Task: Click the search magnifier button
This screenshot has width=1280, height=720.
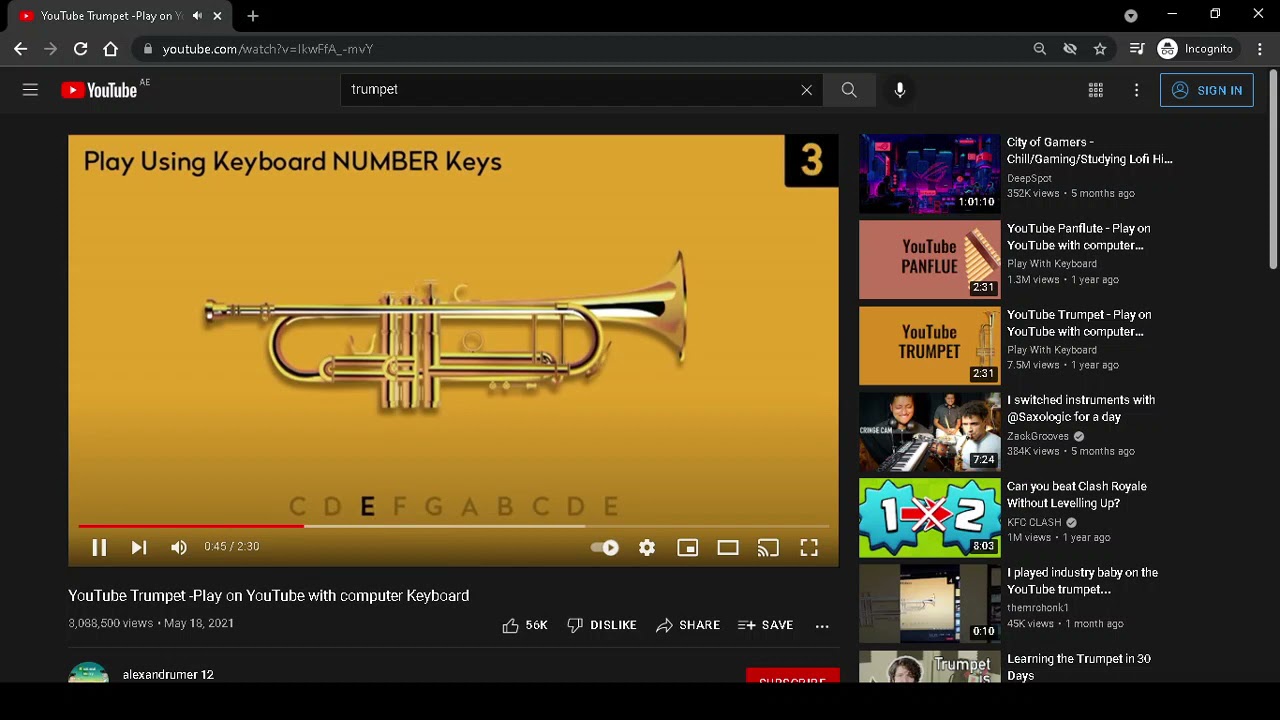Action: (849, 90)
